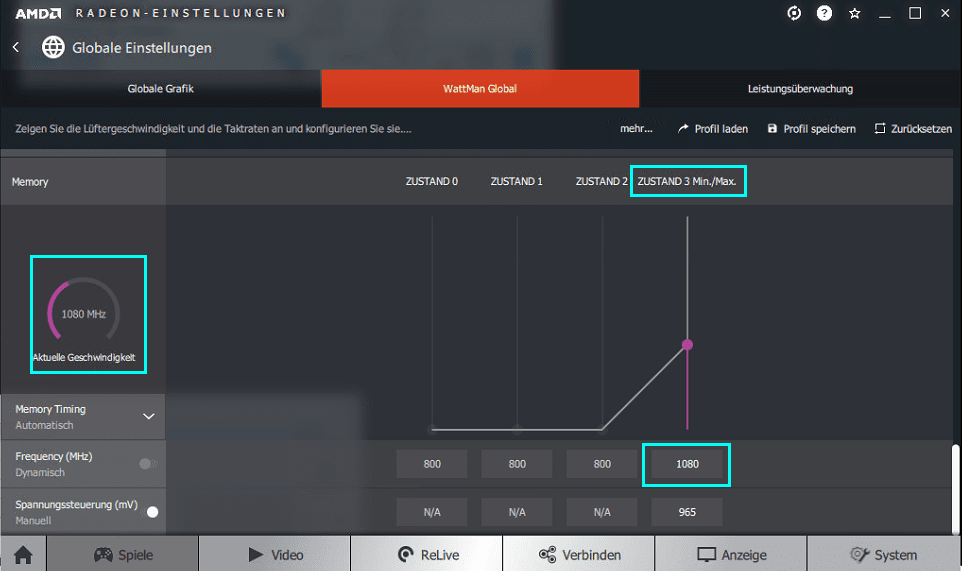Open the Spiele section
The image size is (962, 571).
pos(123,554)
